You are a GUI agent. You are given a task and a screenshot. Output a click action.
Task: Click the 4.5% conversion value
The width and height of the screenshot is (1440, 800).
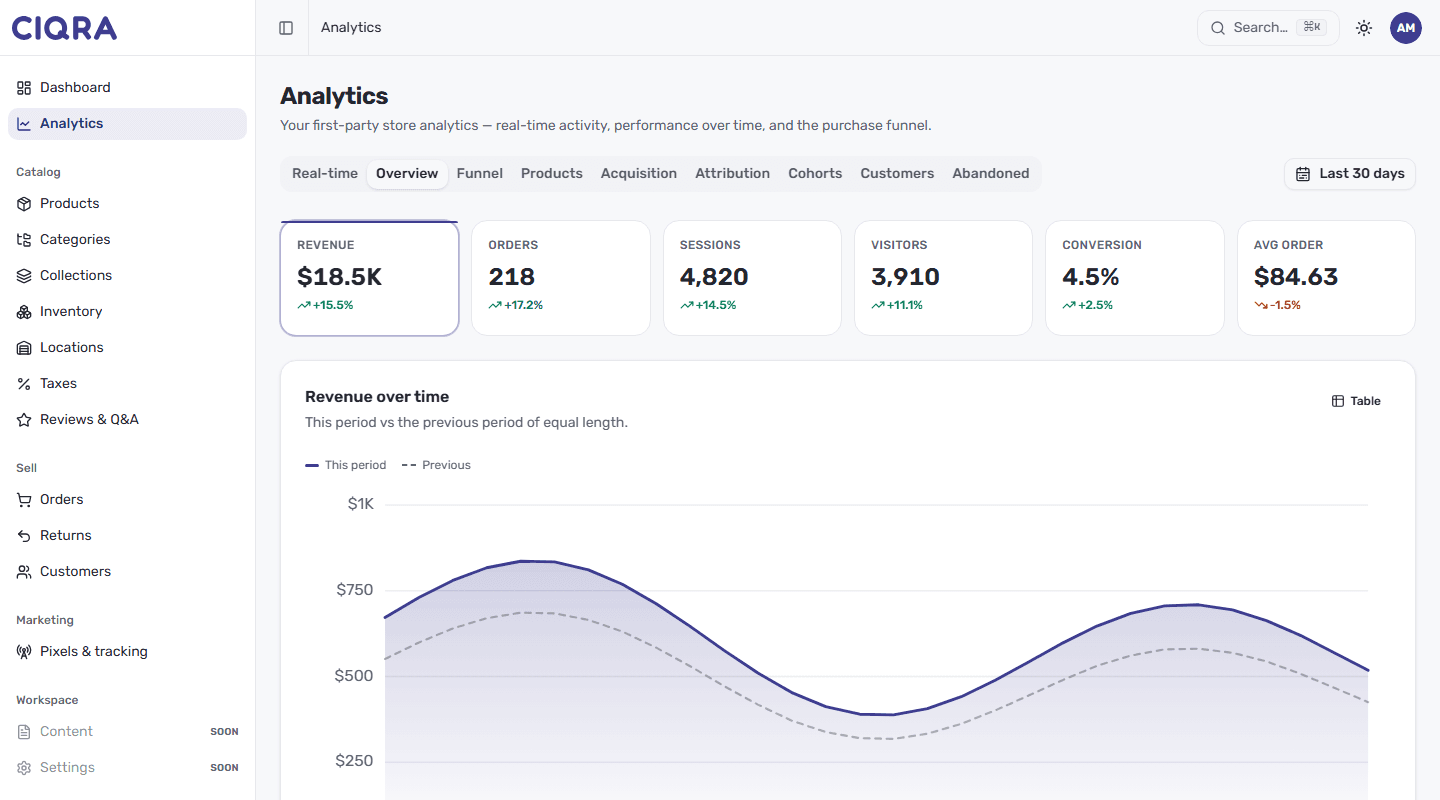click(x=1091, y=277)
